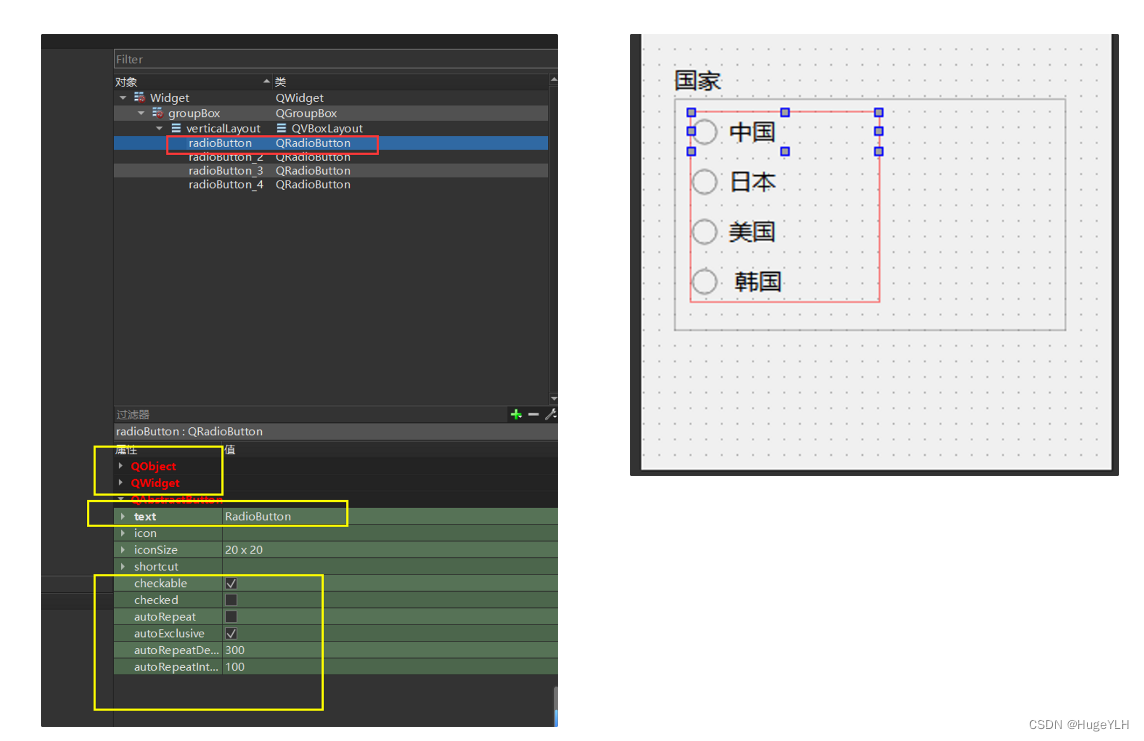The image size is (1144, 741).
Task: Expand the QObject property group
Action: [121, 465]
